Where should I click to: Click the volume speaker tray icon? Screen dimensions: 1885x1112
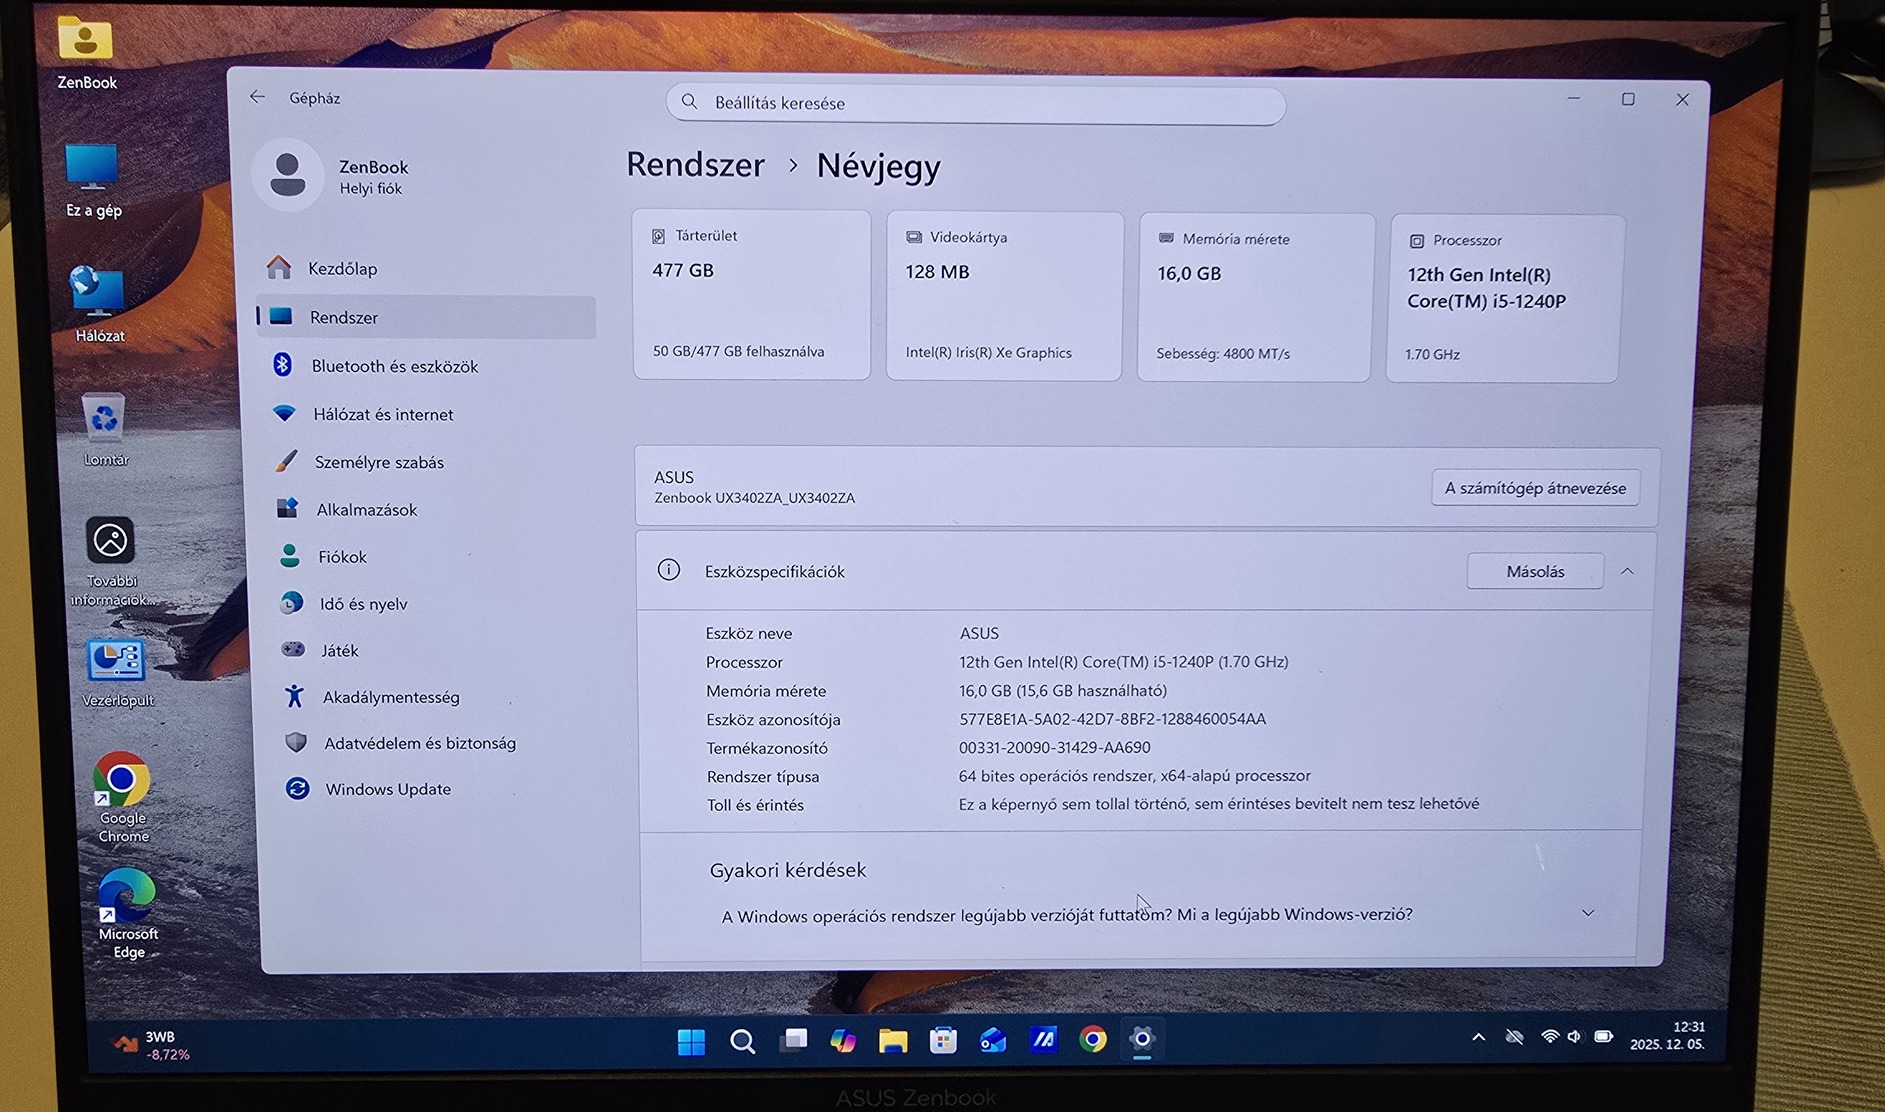coord(1575,1036)
